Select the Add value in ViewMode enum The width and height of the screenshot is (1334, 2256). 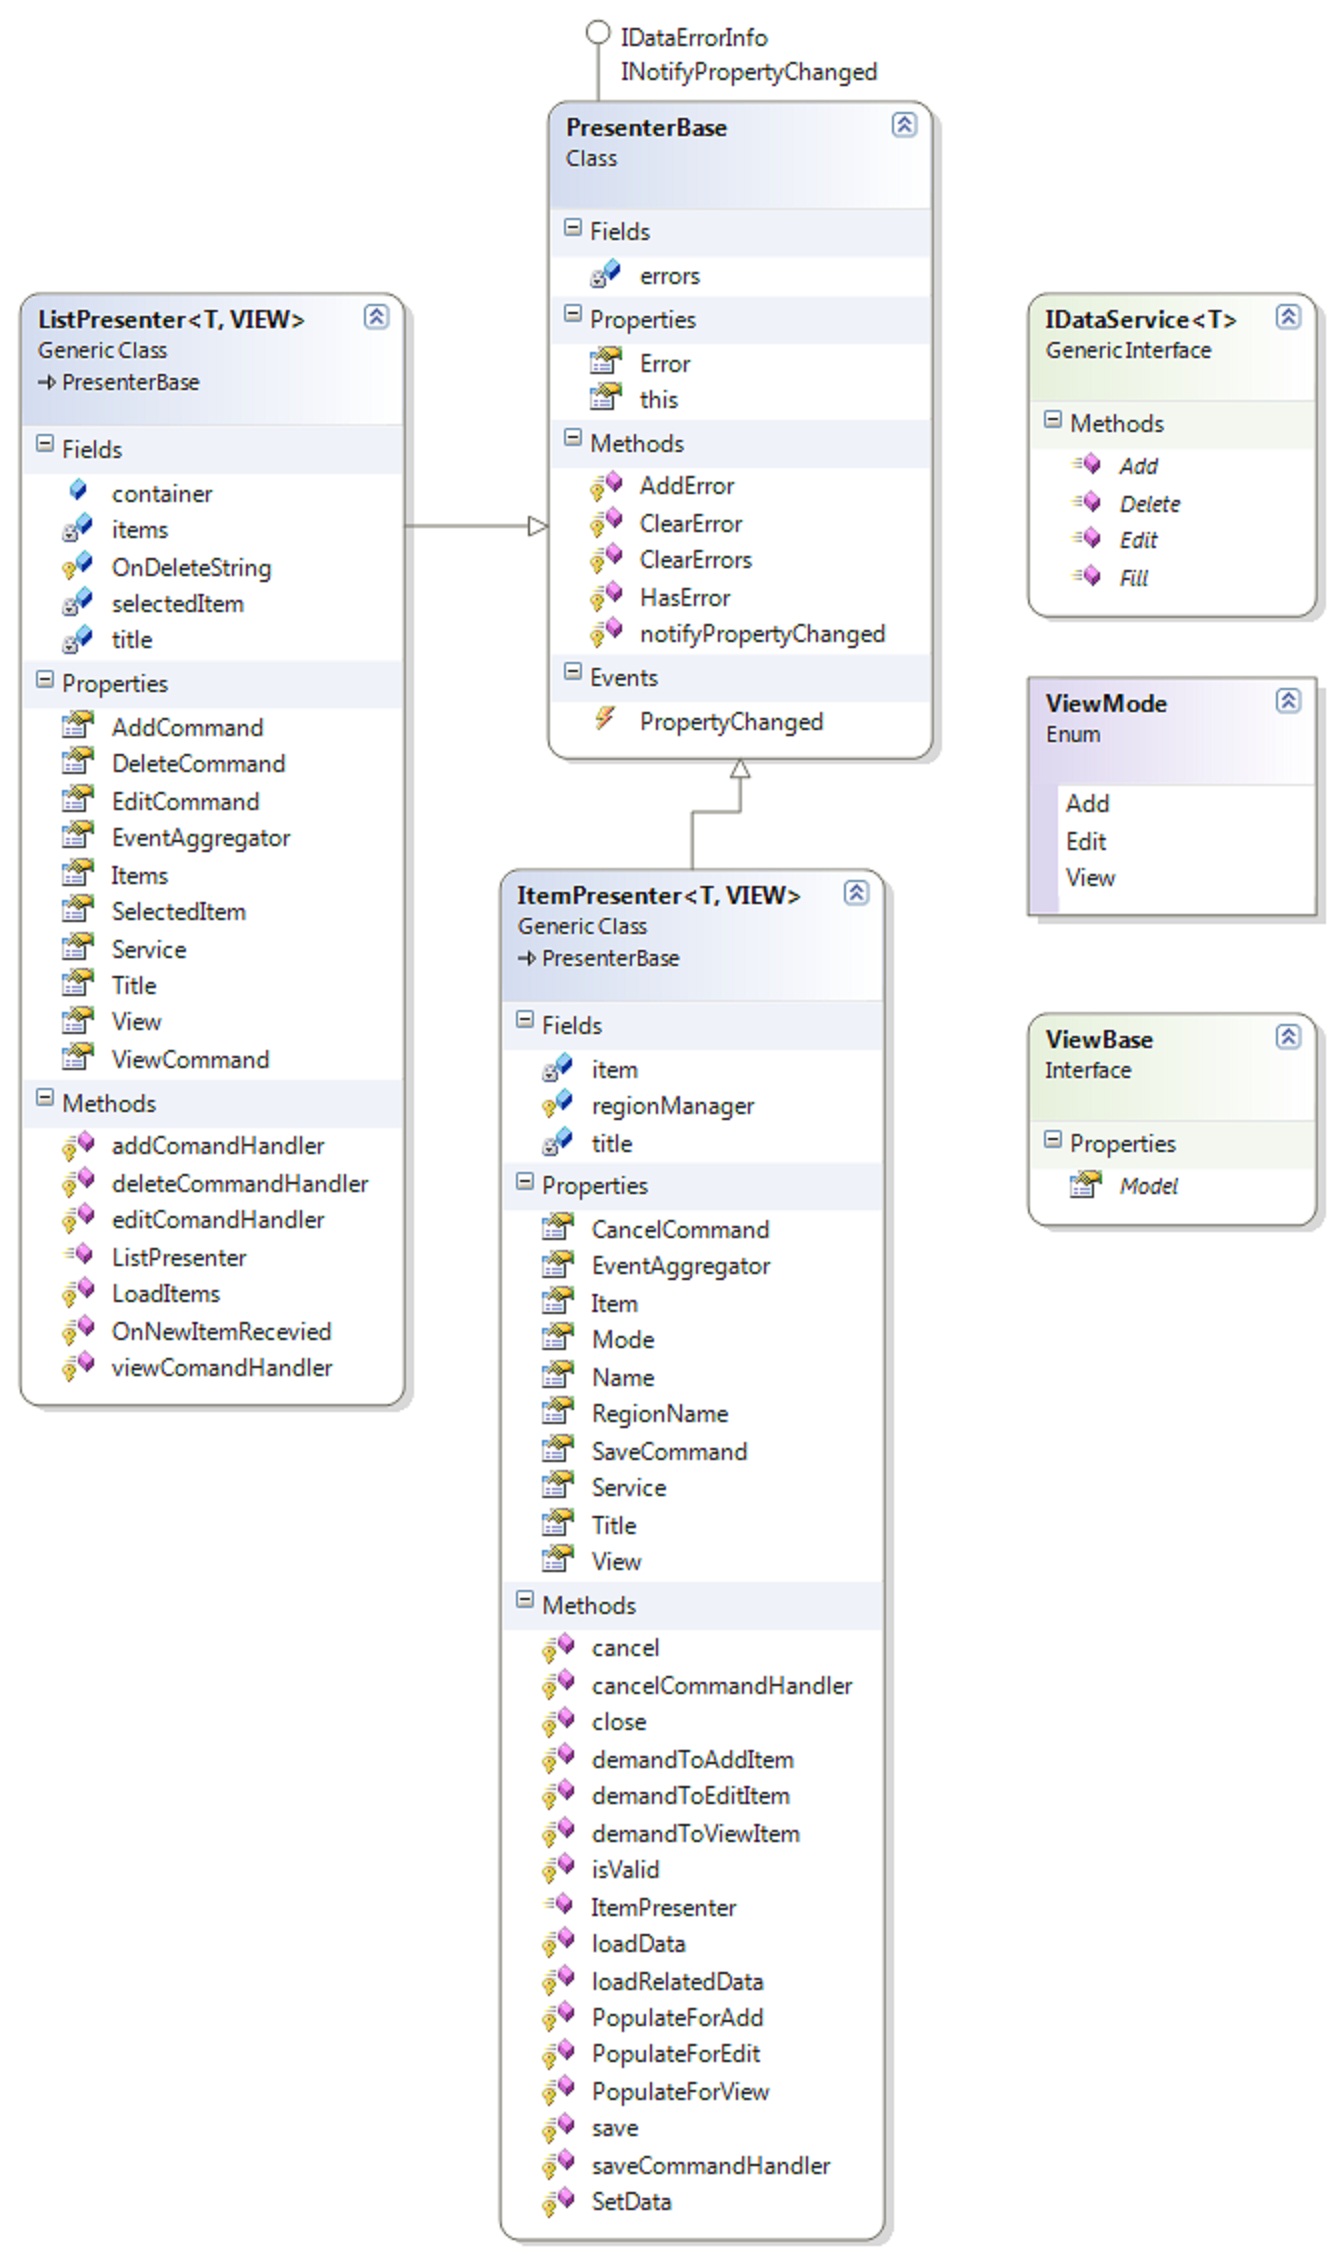click(1087, 803)
